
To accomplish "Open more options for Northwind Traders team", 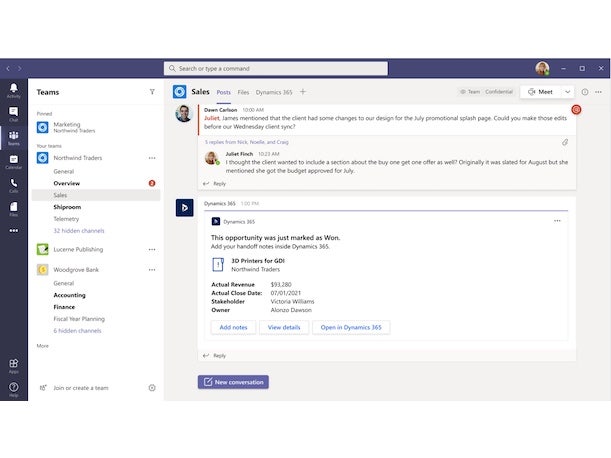I will (152, 158).
